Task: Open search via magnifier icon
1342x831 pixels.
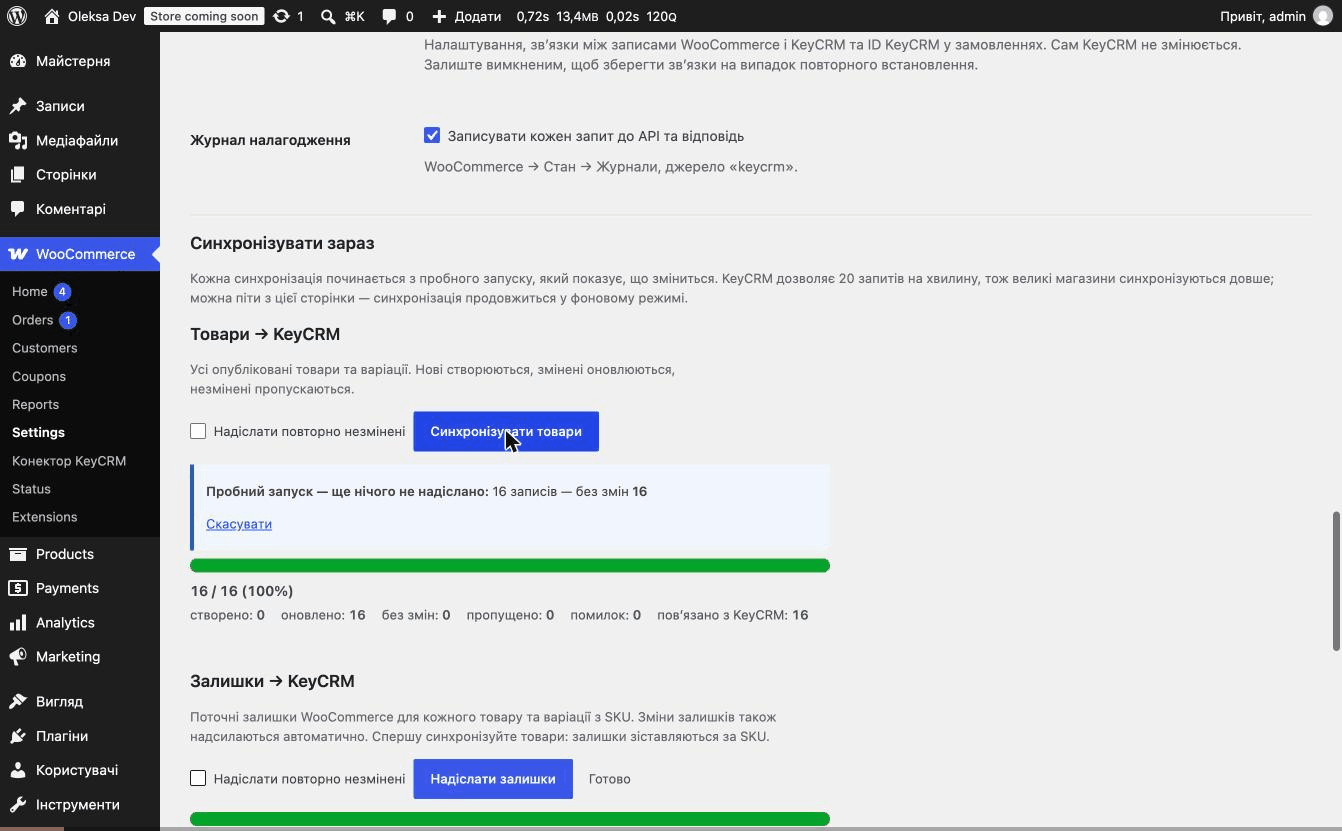Action: [x=328, y=16]
